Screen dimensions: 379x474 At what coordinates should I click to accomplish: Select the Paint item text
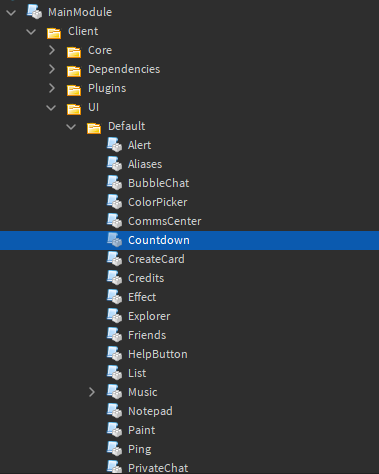pyautogui.click(x=142, y=430)
